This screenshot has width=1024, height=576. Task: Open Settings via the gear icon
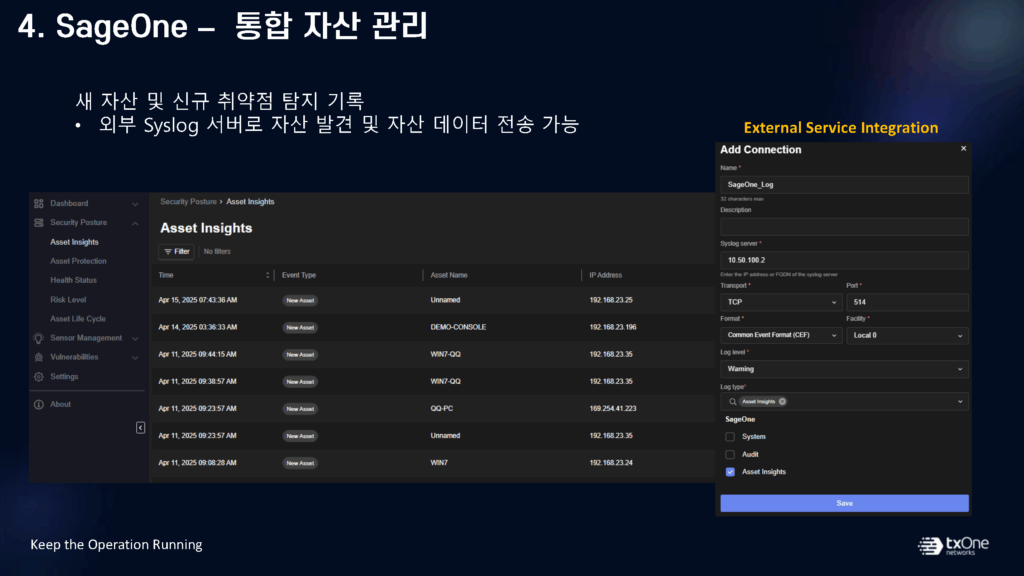[39, 377]
